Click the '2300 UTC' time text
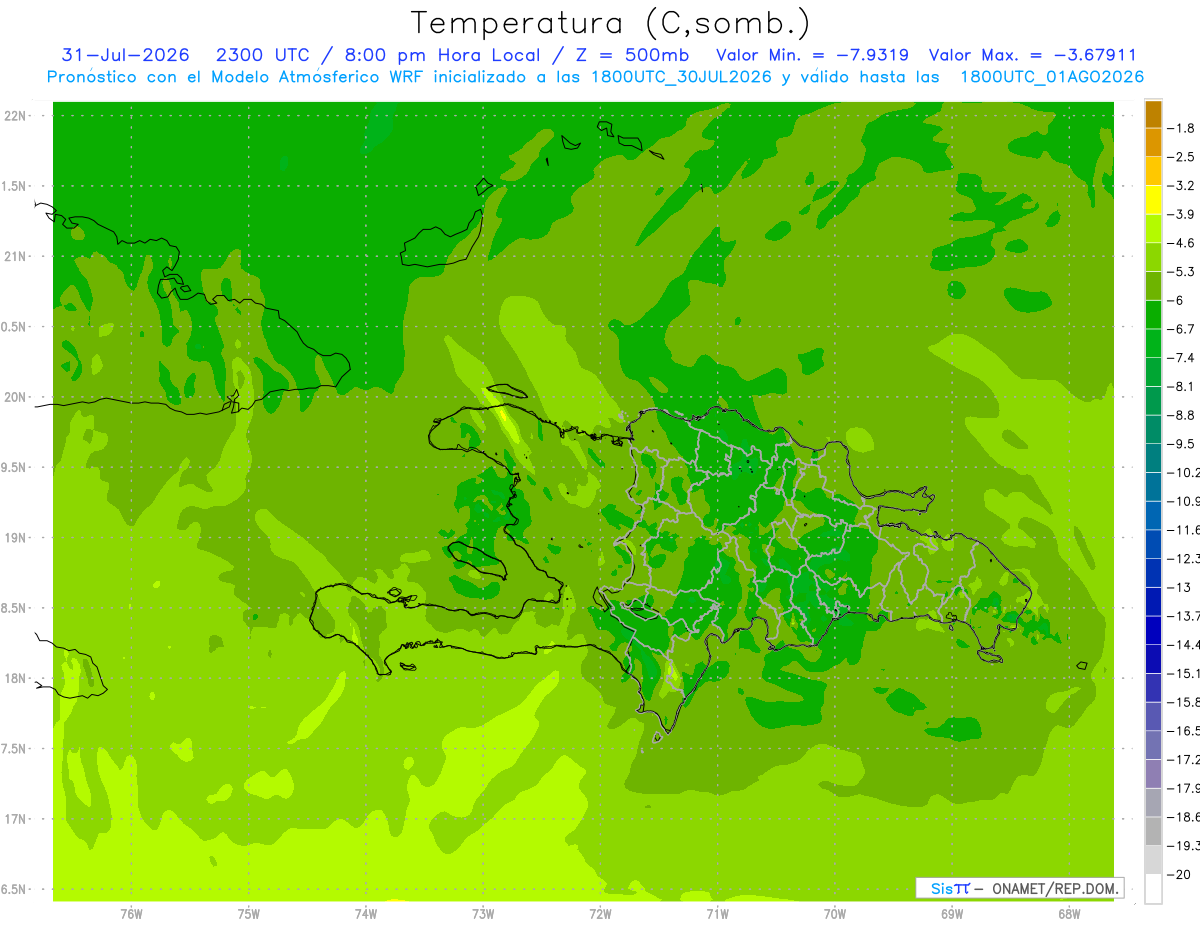The width and height of the screenshot is (1200, 927). [262, 55]
